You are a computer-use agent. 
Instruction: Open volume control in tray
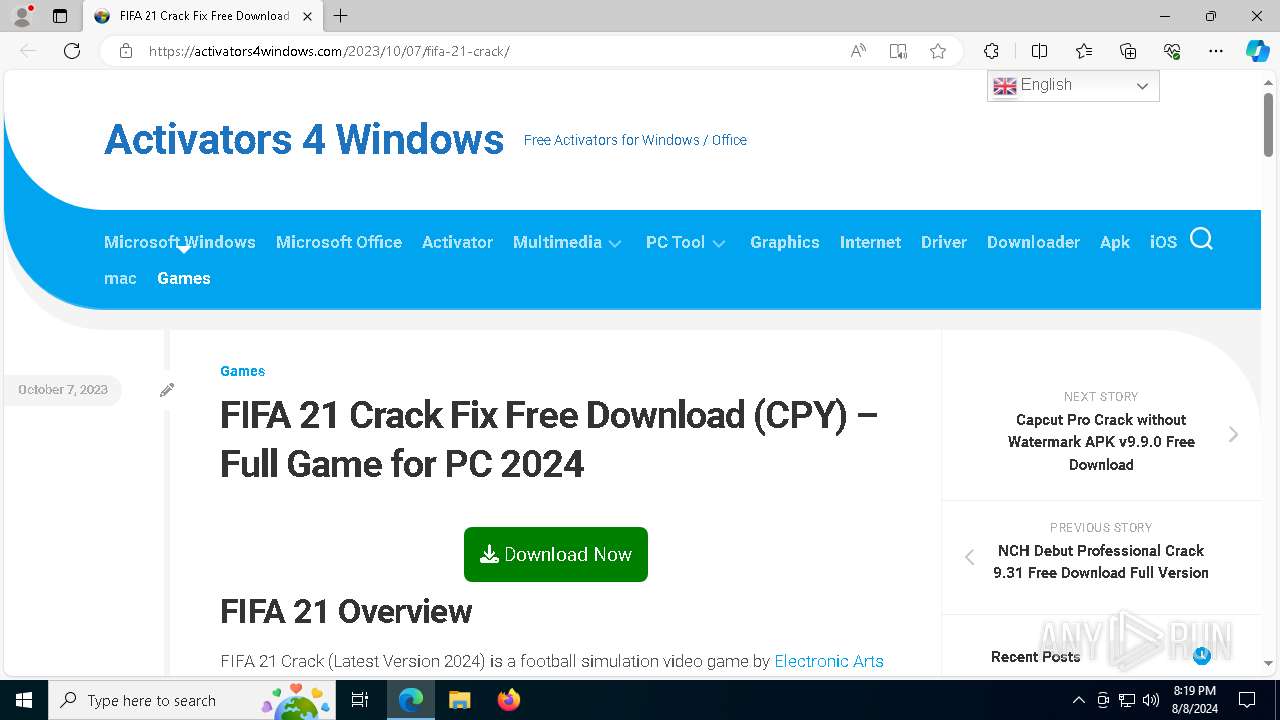1151,700
